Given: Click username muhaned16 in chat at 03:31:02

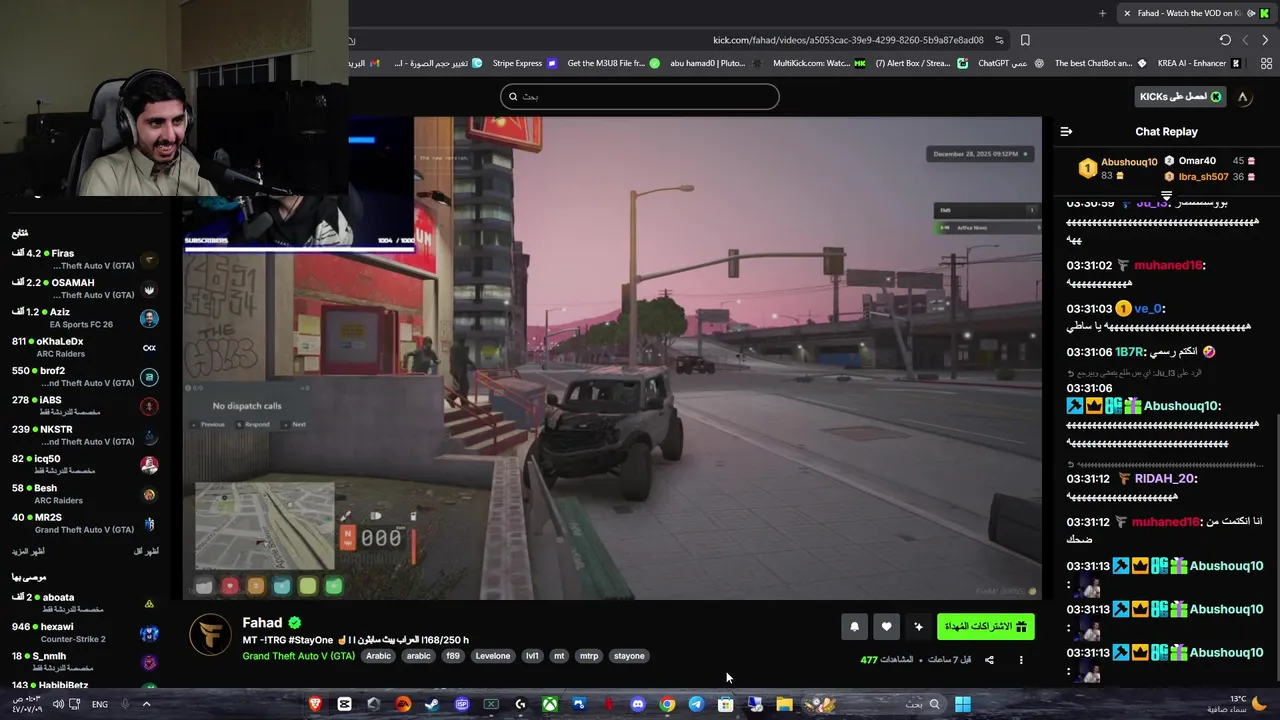Looking at the screenshot, I should pyautogui.click(x=1167, y=266).
